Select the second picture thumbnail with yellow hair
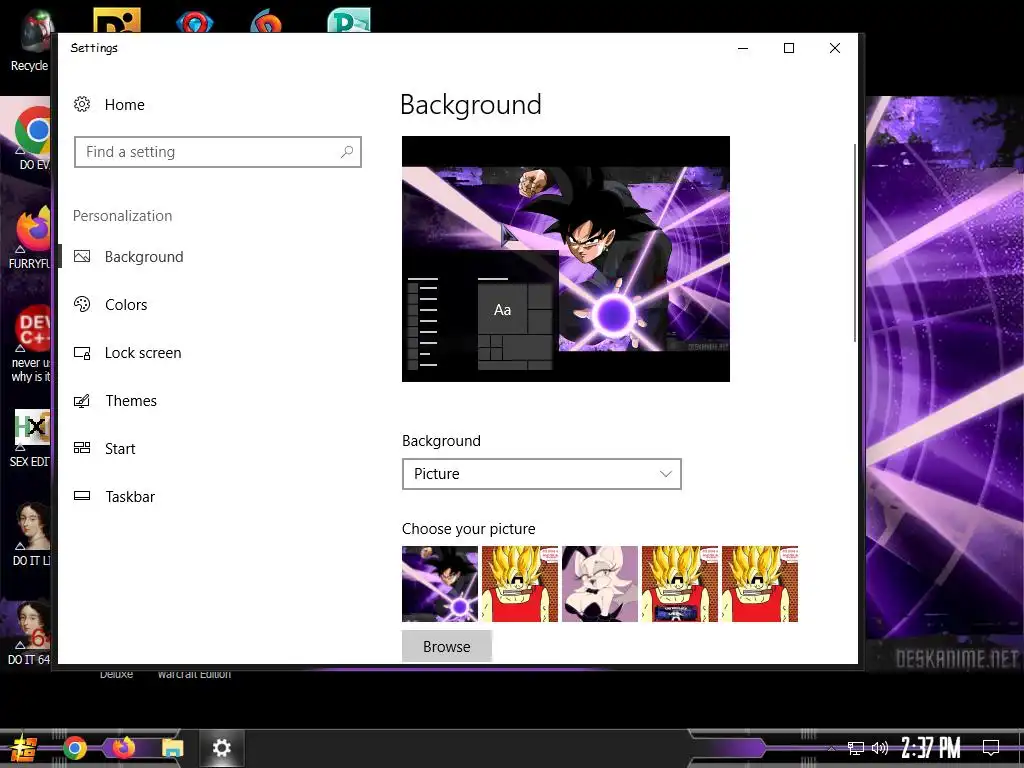The image size is (1024, 768). [x=520, y=584]
